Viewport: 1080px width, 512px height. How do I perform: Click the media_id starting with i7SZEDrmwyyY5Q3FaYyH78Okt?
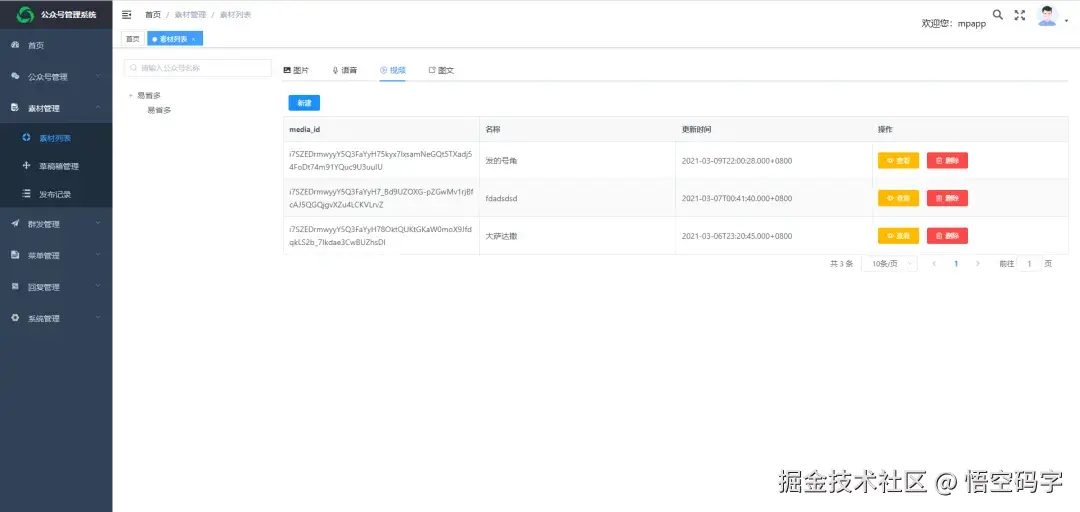[x=381, y=236]
